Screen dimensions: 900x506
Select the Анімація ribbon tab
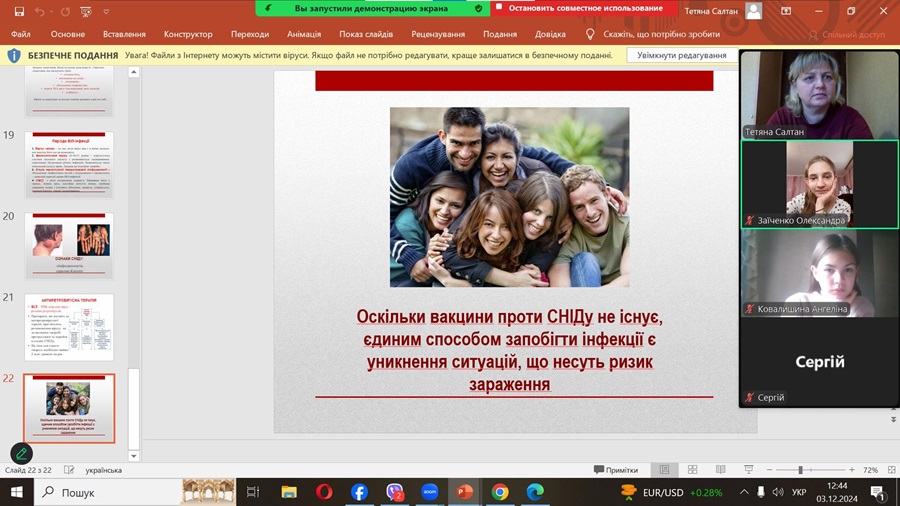click(x=304, y=34)
